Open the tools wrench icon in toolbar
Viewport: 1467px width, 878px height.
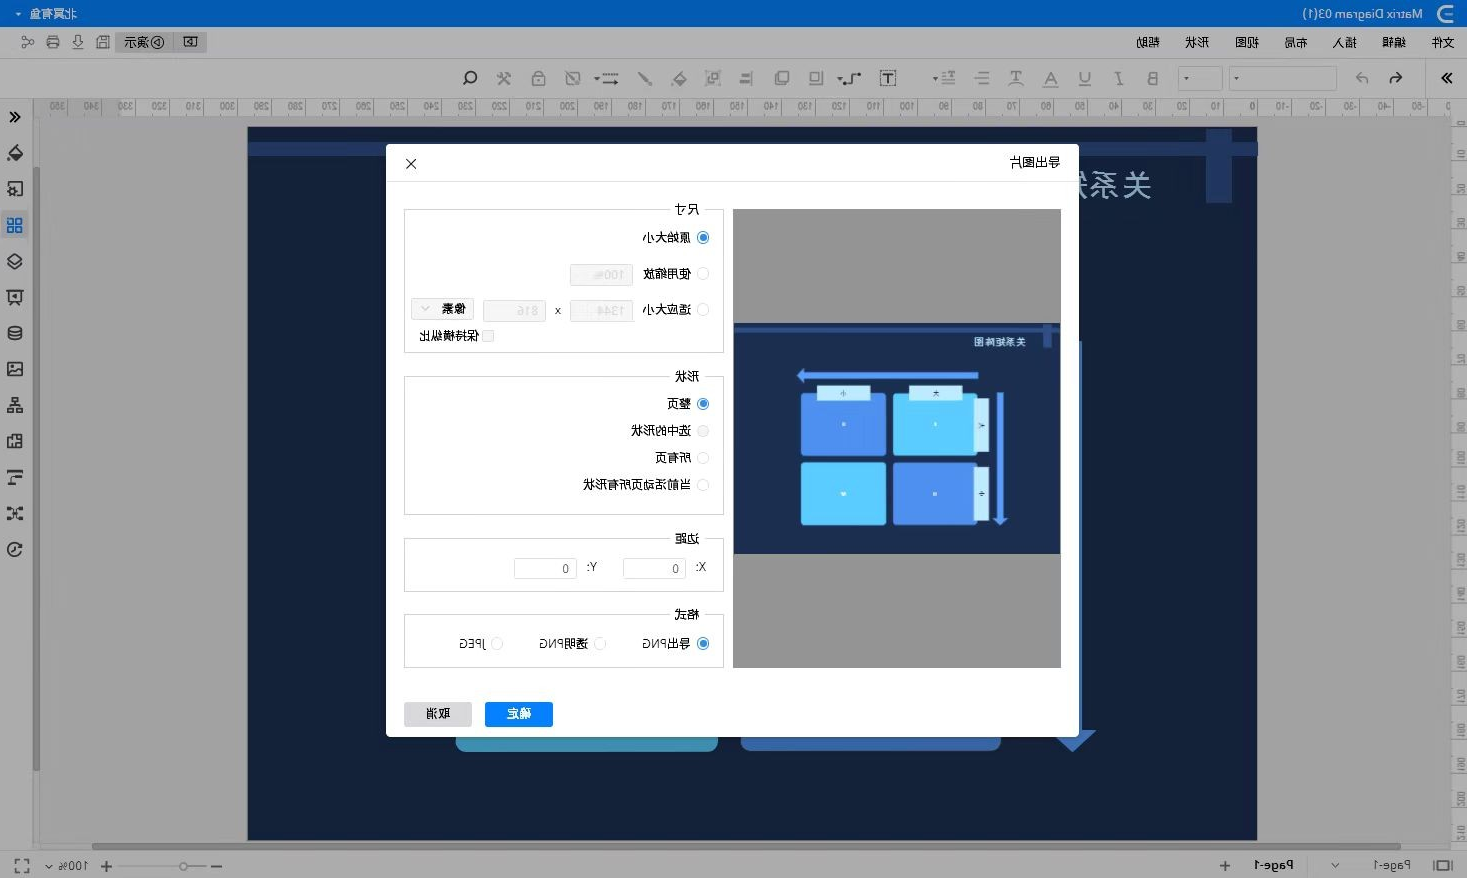pos(504,78)
